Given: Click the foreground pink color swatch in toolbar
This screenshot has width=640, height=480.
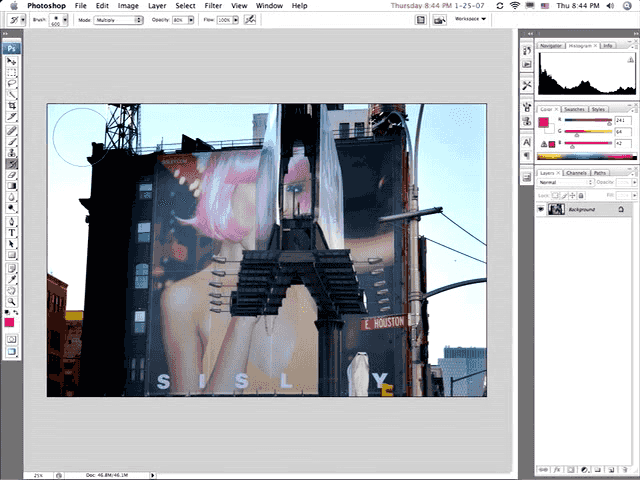Looking at the screenshot, I should (x=9, y=322).
